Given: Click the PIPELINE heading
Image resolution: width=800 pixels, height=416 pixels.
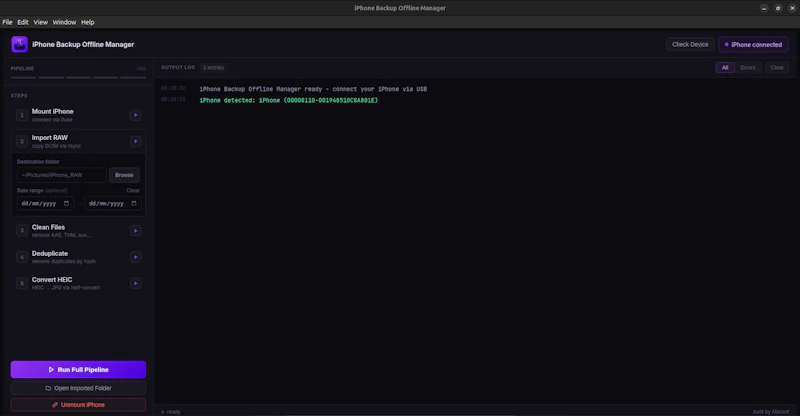Looking at the screenshot, I should tap(22, 68).
